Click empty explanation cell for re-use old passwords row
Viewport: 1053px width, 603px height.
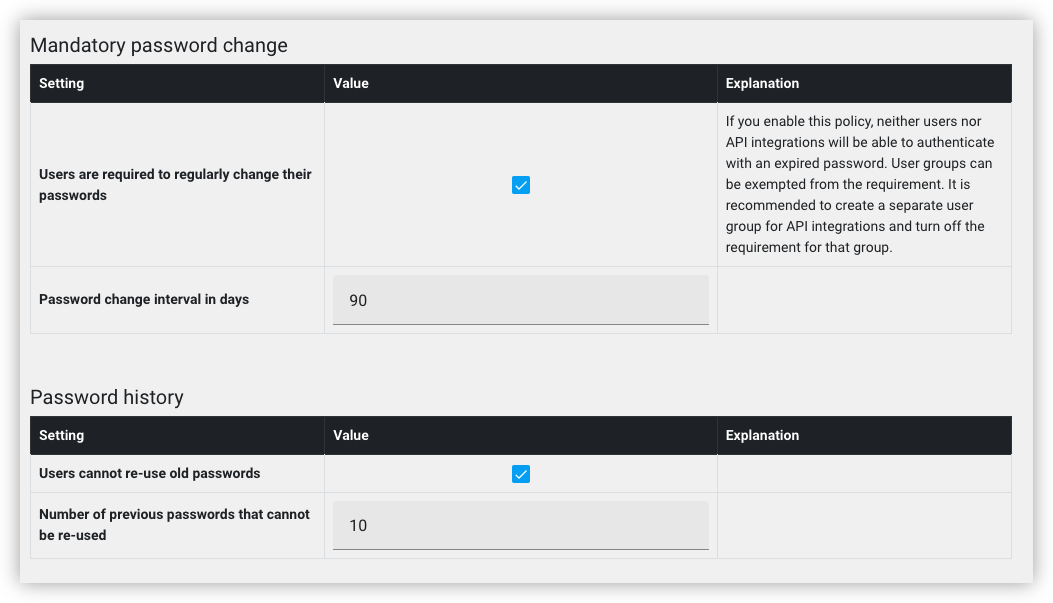tap(864, 474)
